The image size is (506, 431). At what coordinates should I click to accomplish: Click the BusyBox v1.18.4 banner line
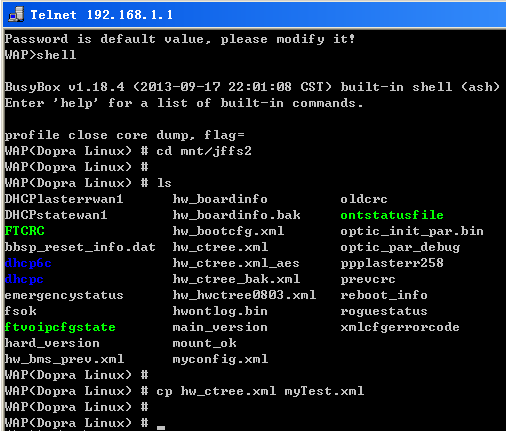[252, 87]
